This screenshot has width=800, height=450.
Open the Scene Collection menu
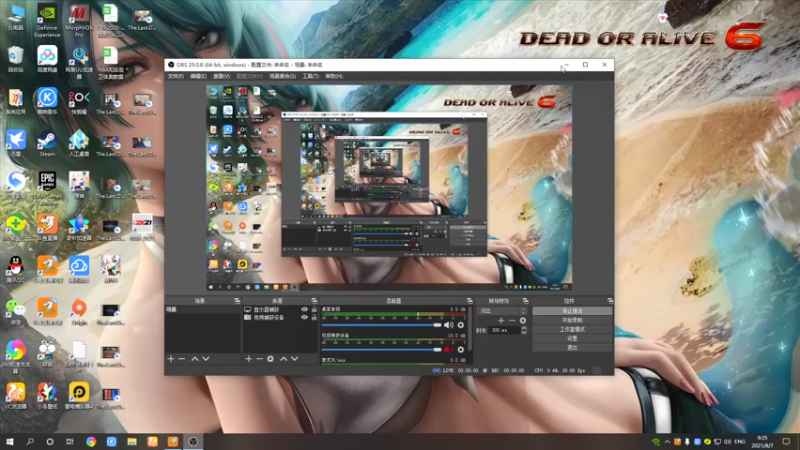(x=283, y=76)
